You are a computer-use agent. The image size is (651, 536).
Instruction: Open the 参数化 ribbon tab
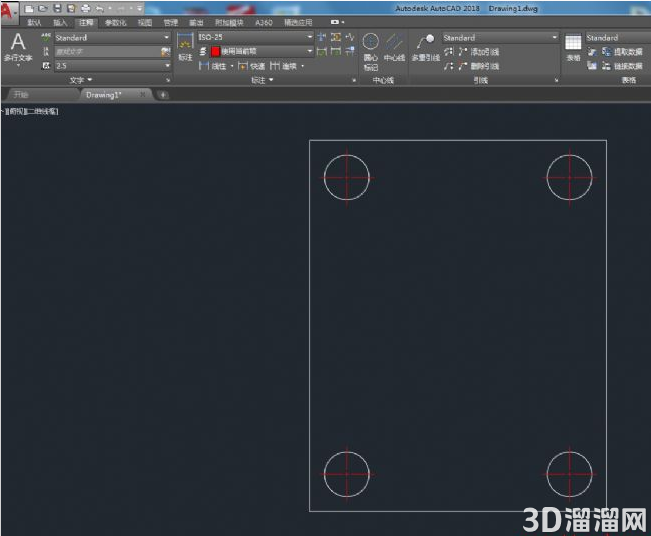click(115, 22)
